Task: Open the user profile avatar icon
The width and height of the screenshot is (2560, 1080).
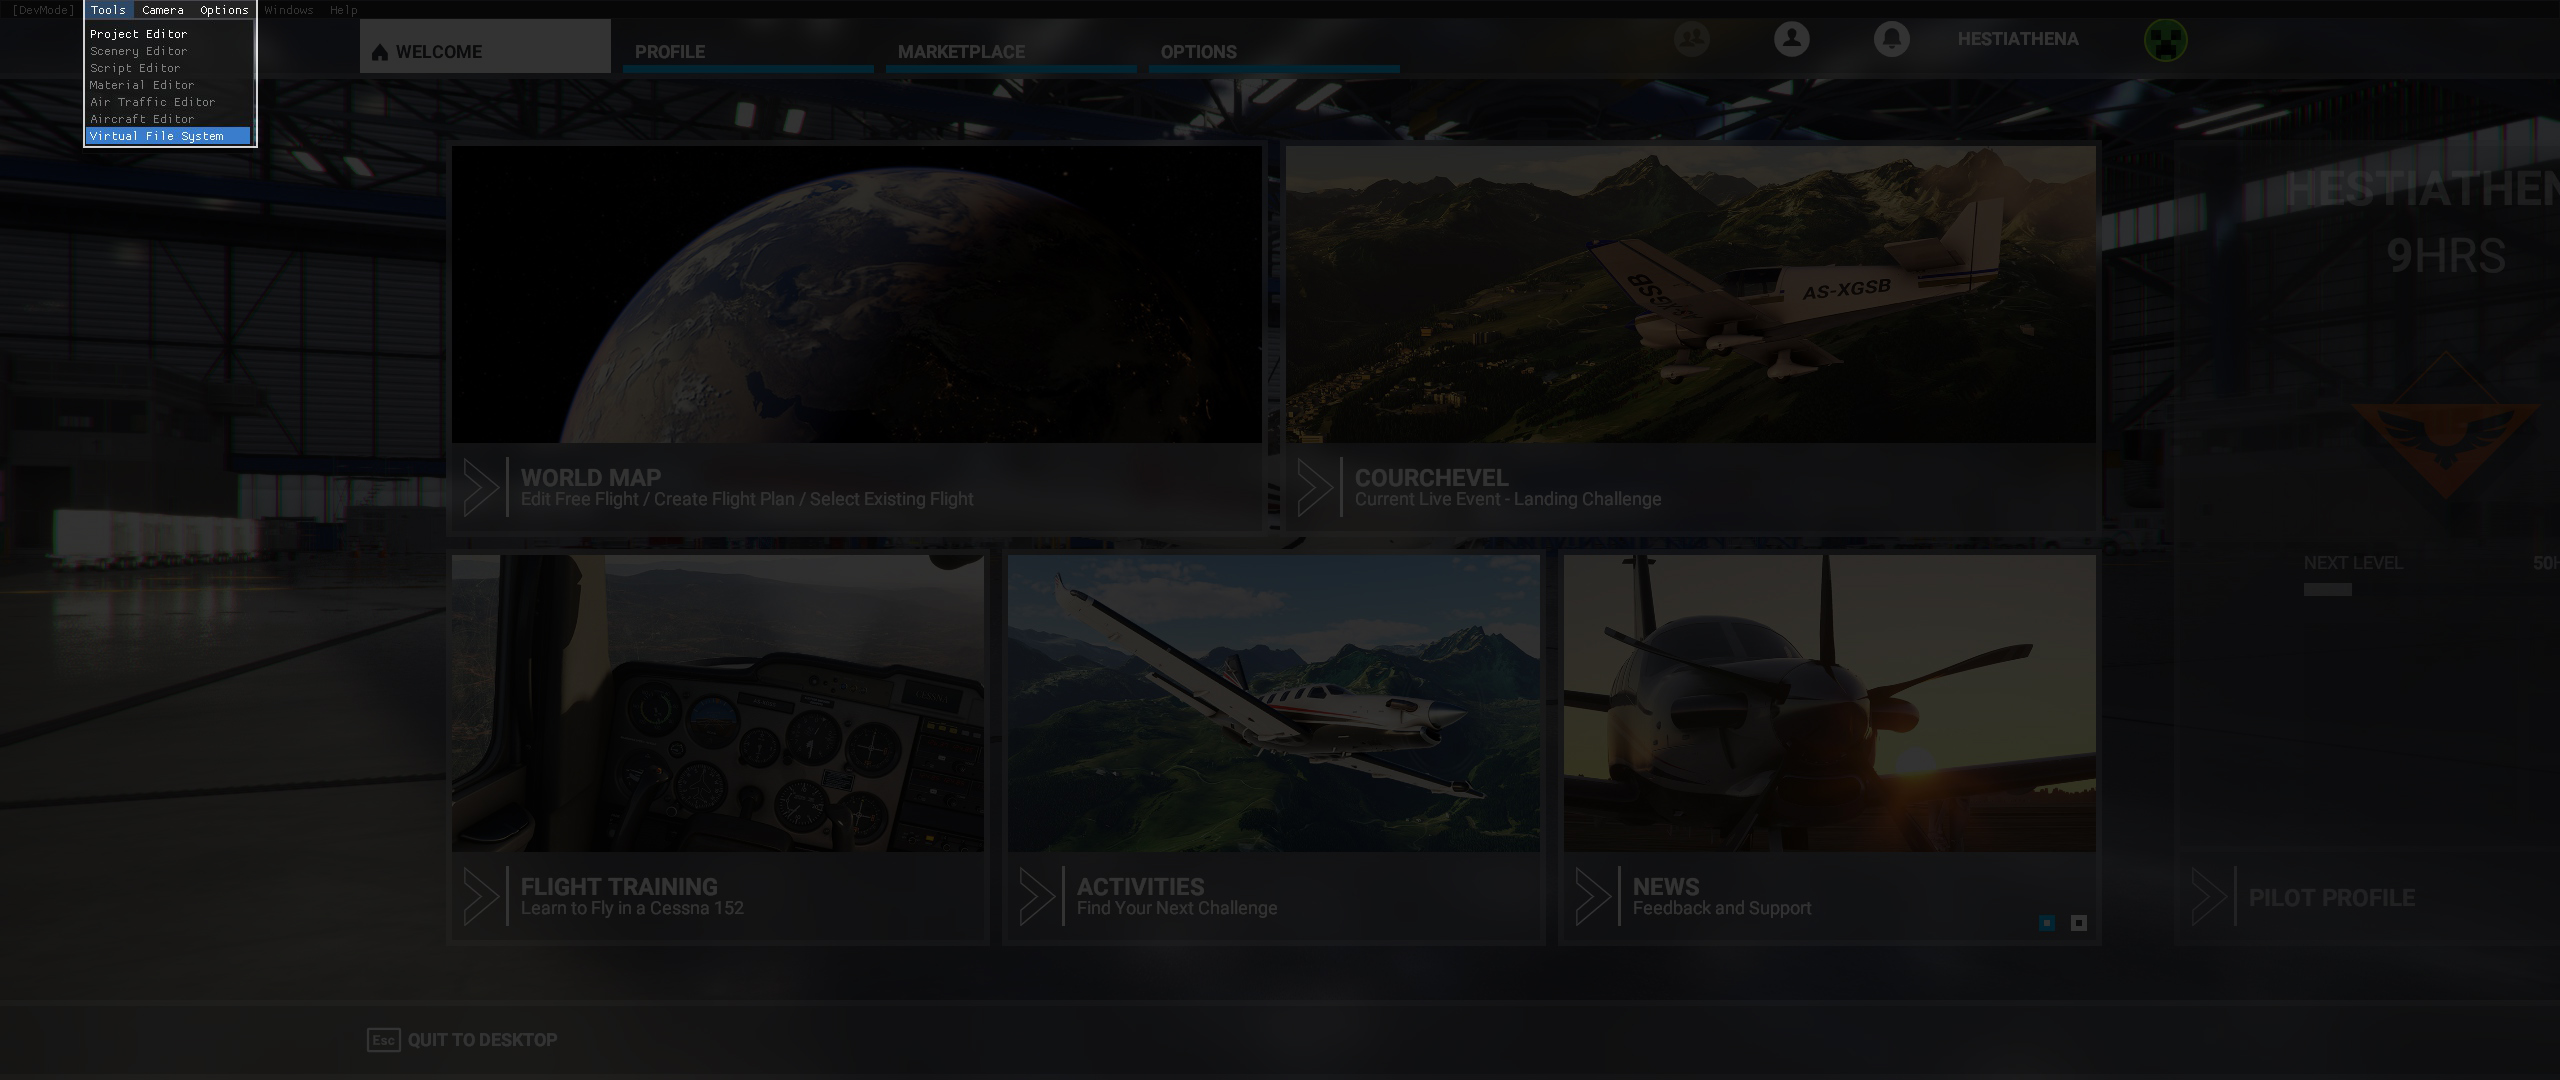Action: click(1791, 39)
